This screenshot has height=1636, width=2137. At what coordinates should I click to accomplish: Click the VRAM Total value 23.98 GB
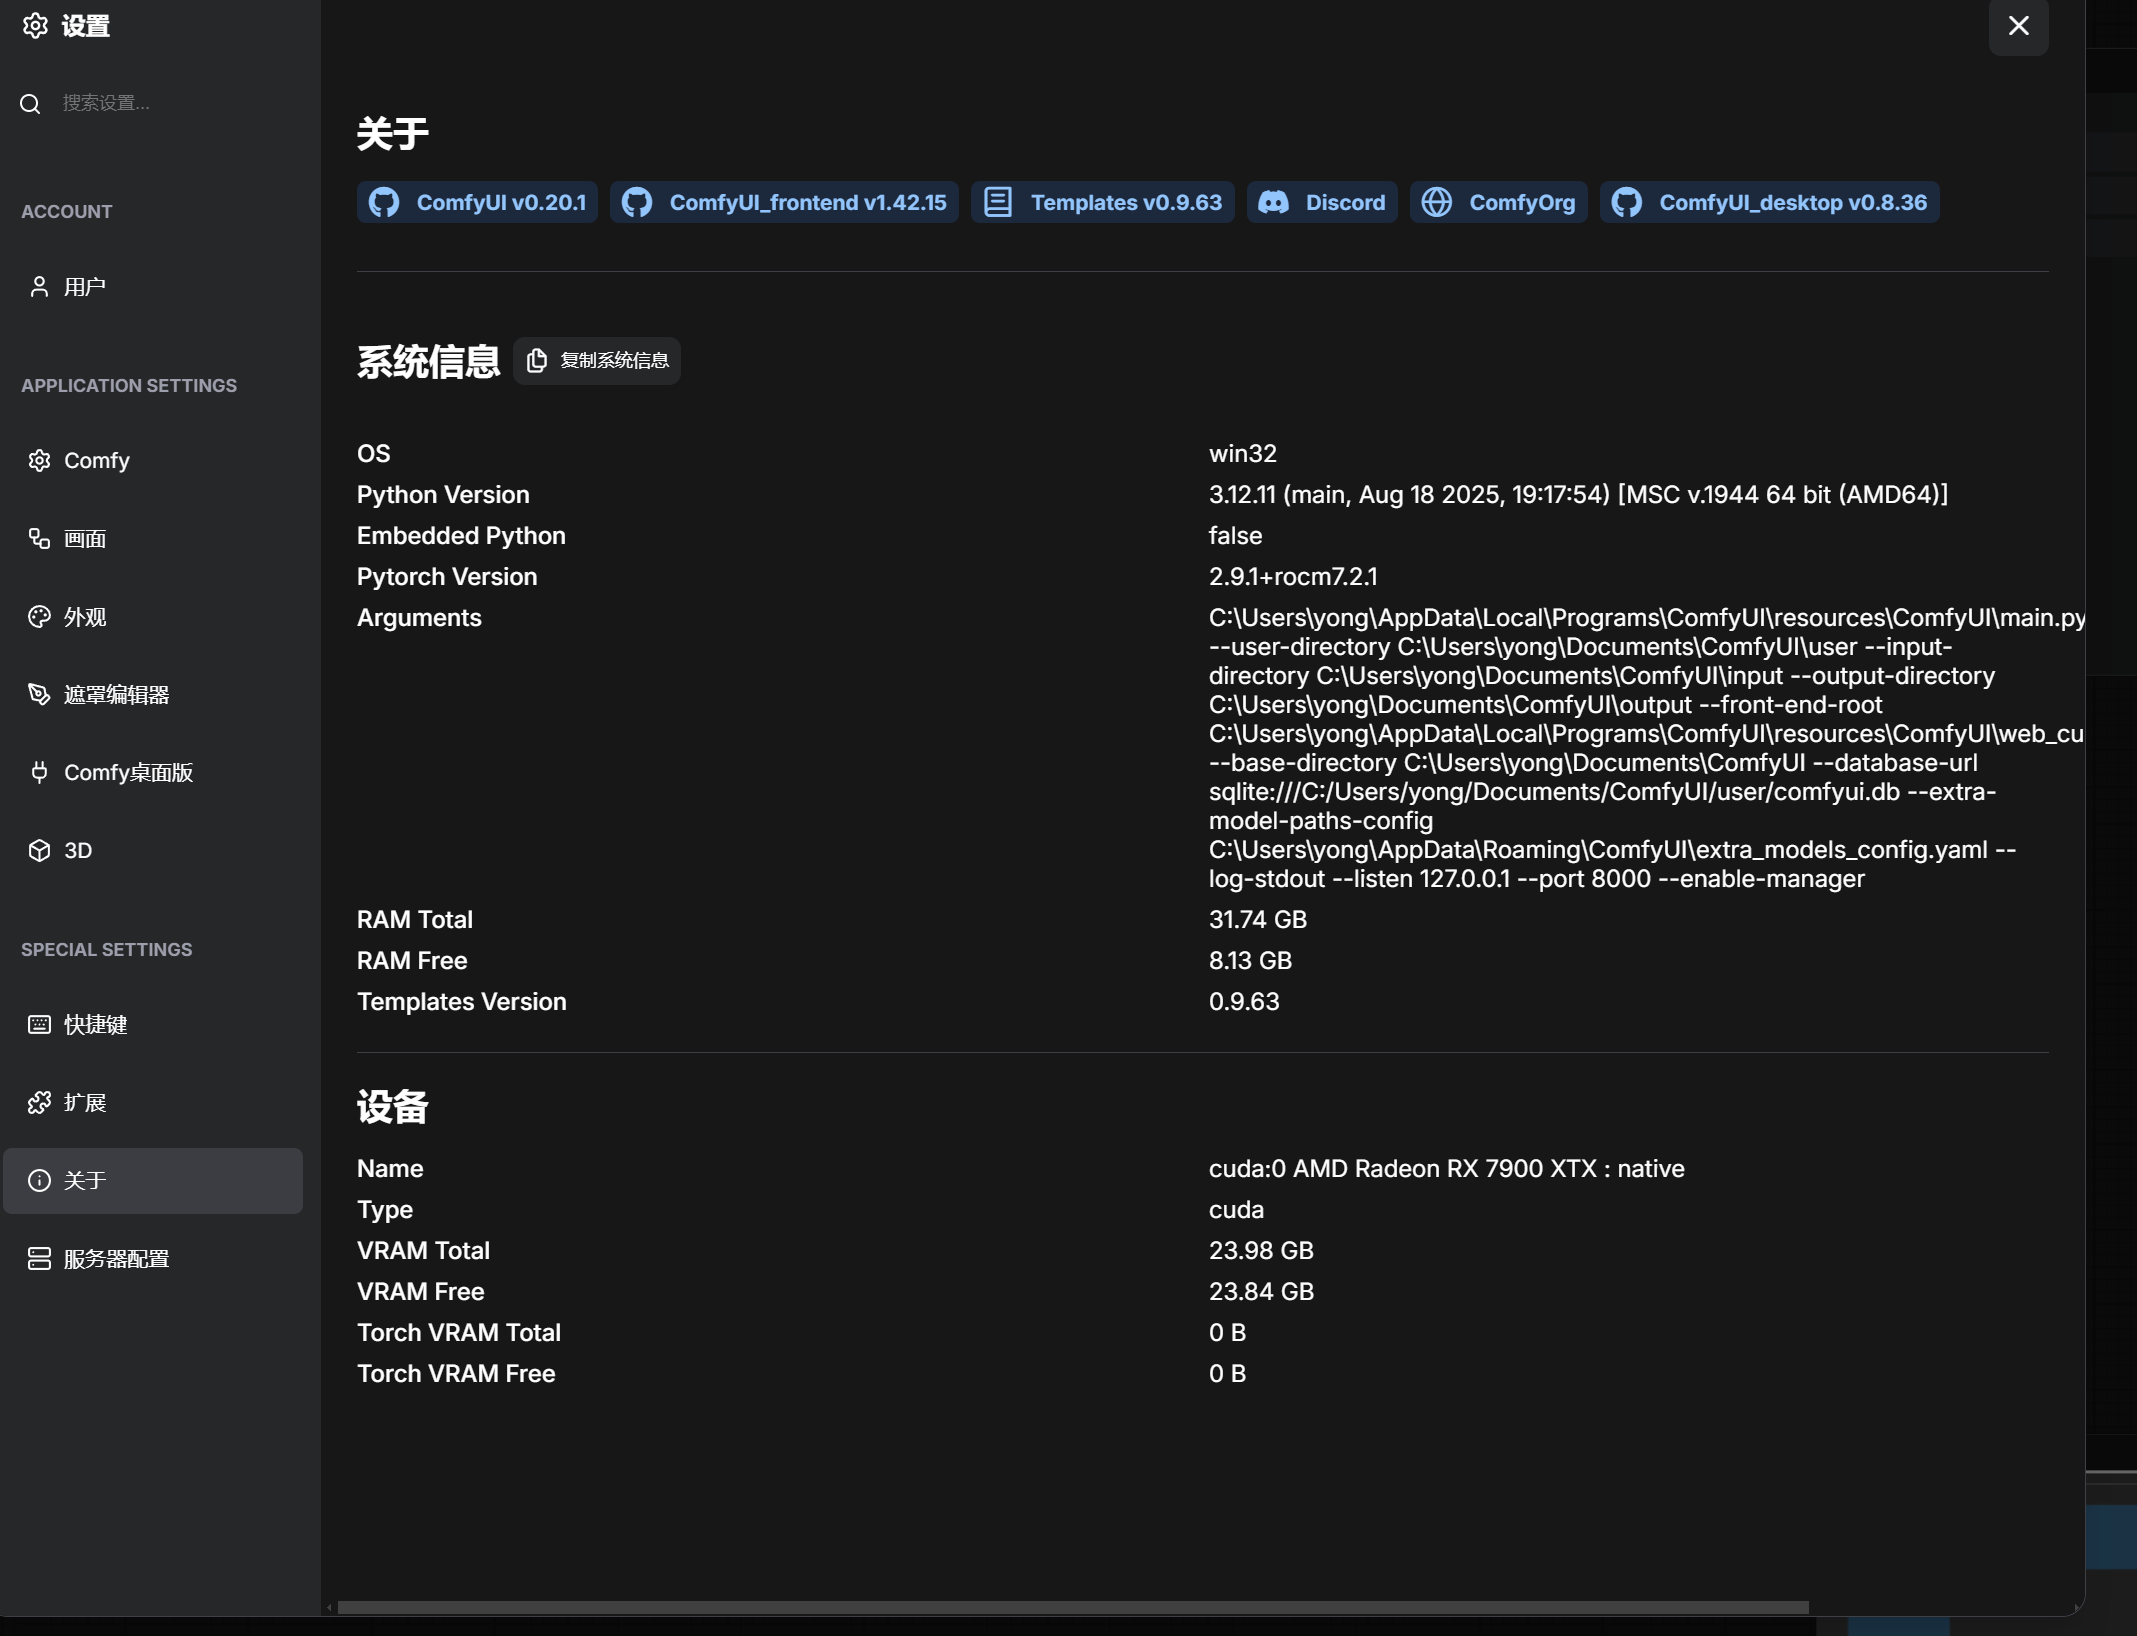pos(1261,1251)
